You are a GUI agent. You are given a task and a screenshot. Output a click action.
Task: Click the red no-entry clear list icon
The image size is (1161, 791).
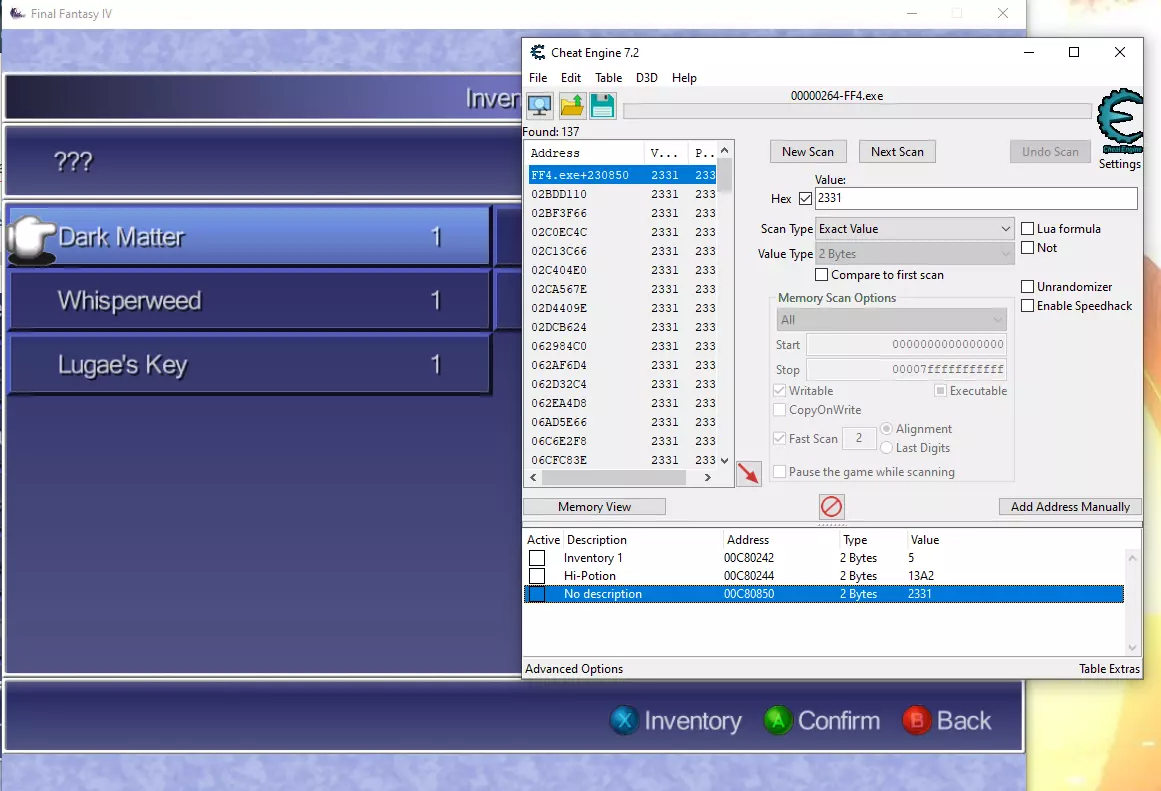pyautogui.click(x=831, y=507)
